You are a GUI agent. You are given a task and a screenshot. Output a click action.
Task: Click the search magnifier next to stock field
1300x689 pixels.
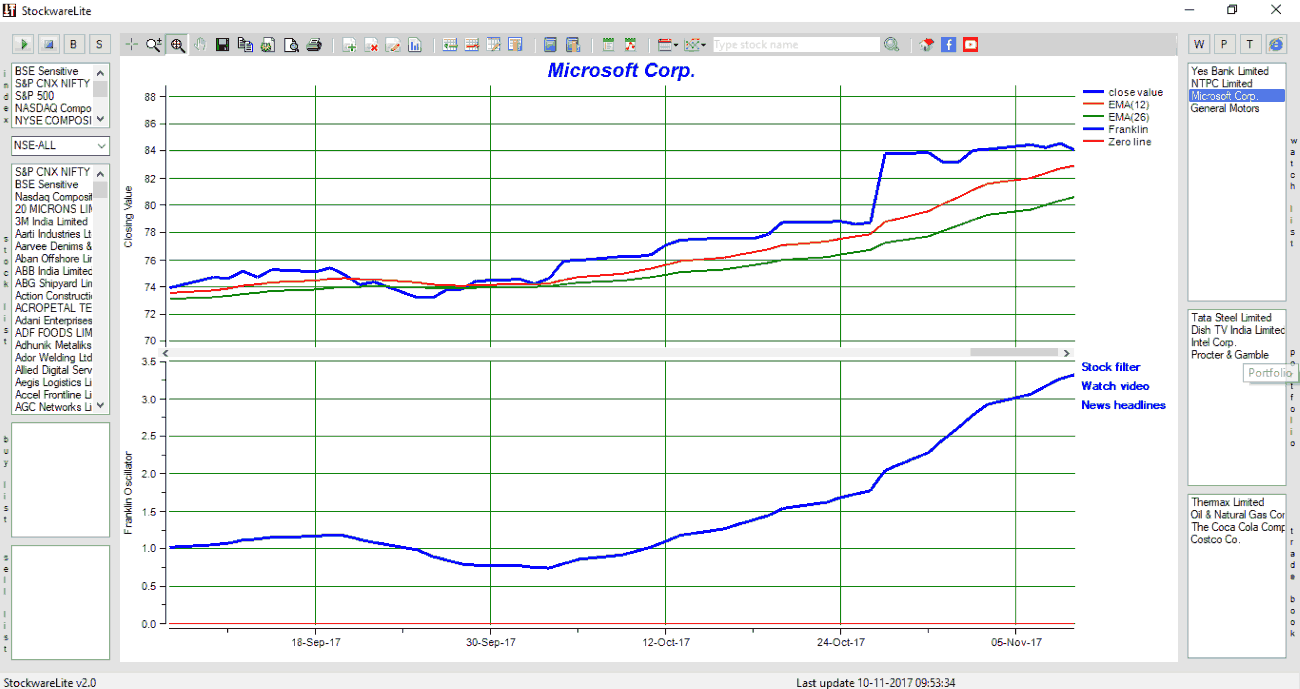[x=892, y=44]
